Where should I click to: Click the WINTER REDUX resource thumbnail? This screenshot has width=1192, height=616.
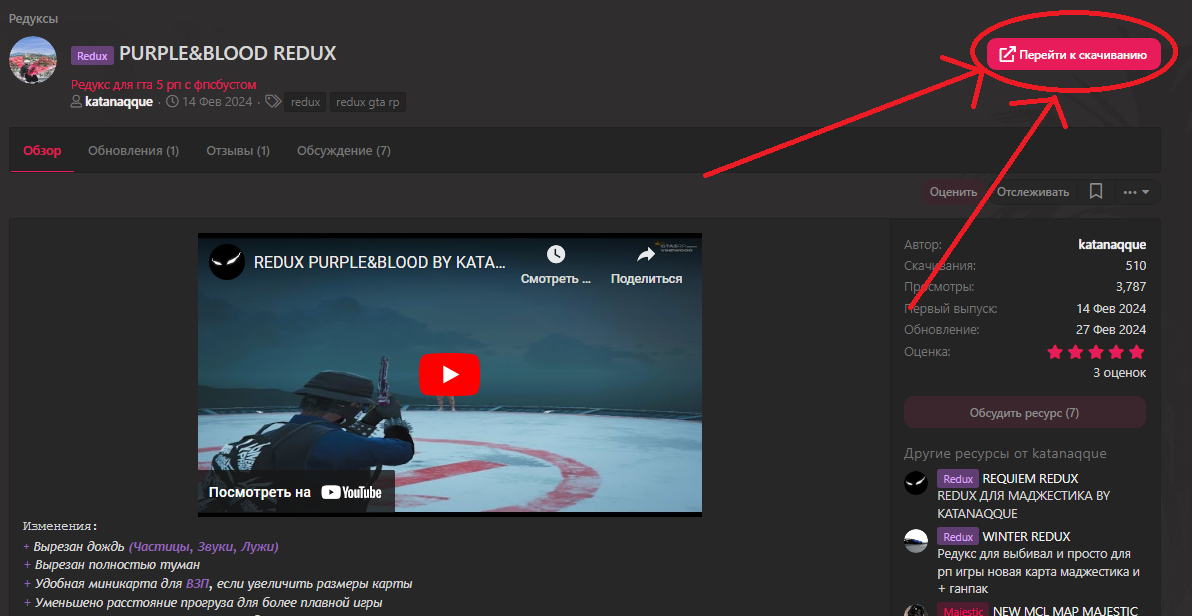(916, 540)
